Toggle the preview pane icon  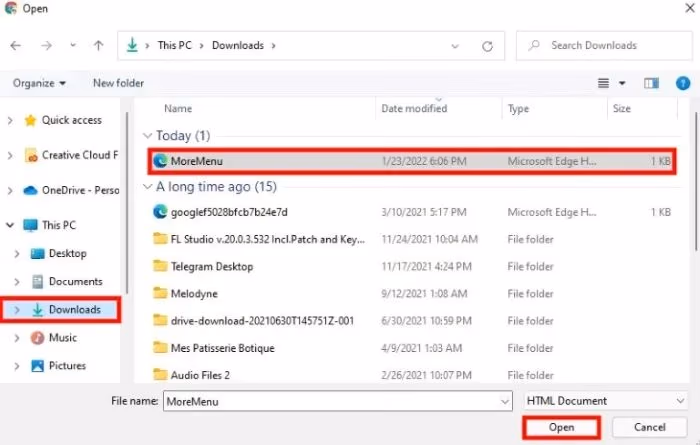point(652,83)
